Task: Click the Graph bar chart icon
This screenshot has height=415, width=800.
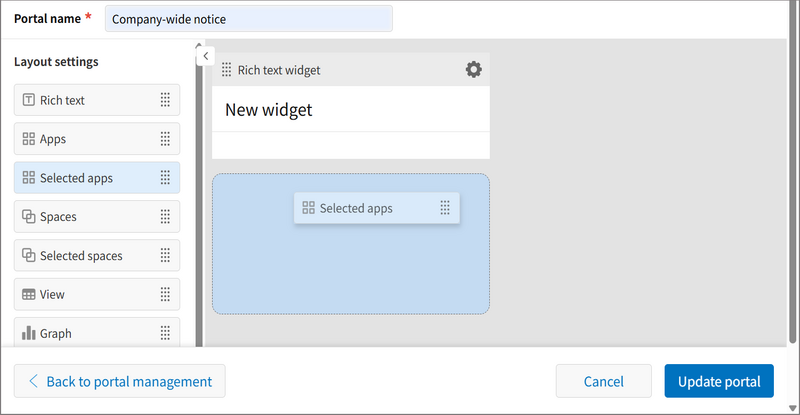Action: [x=28, y=333]
